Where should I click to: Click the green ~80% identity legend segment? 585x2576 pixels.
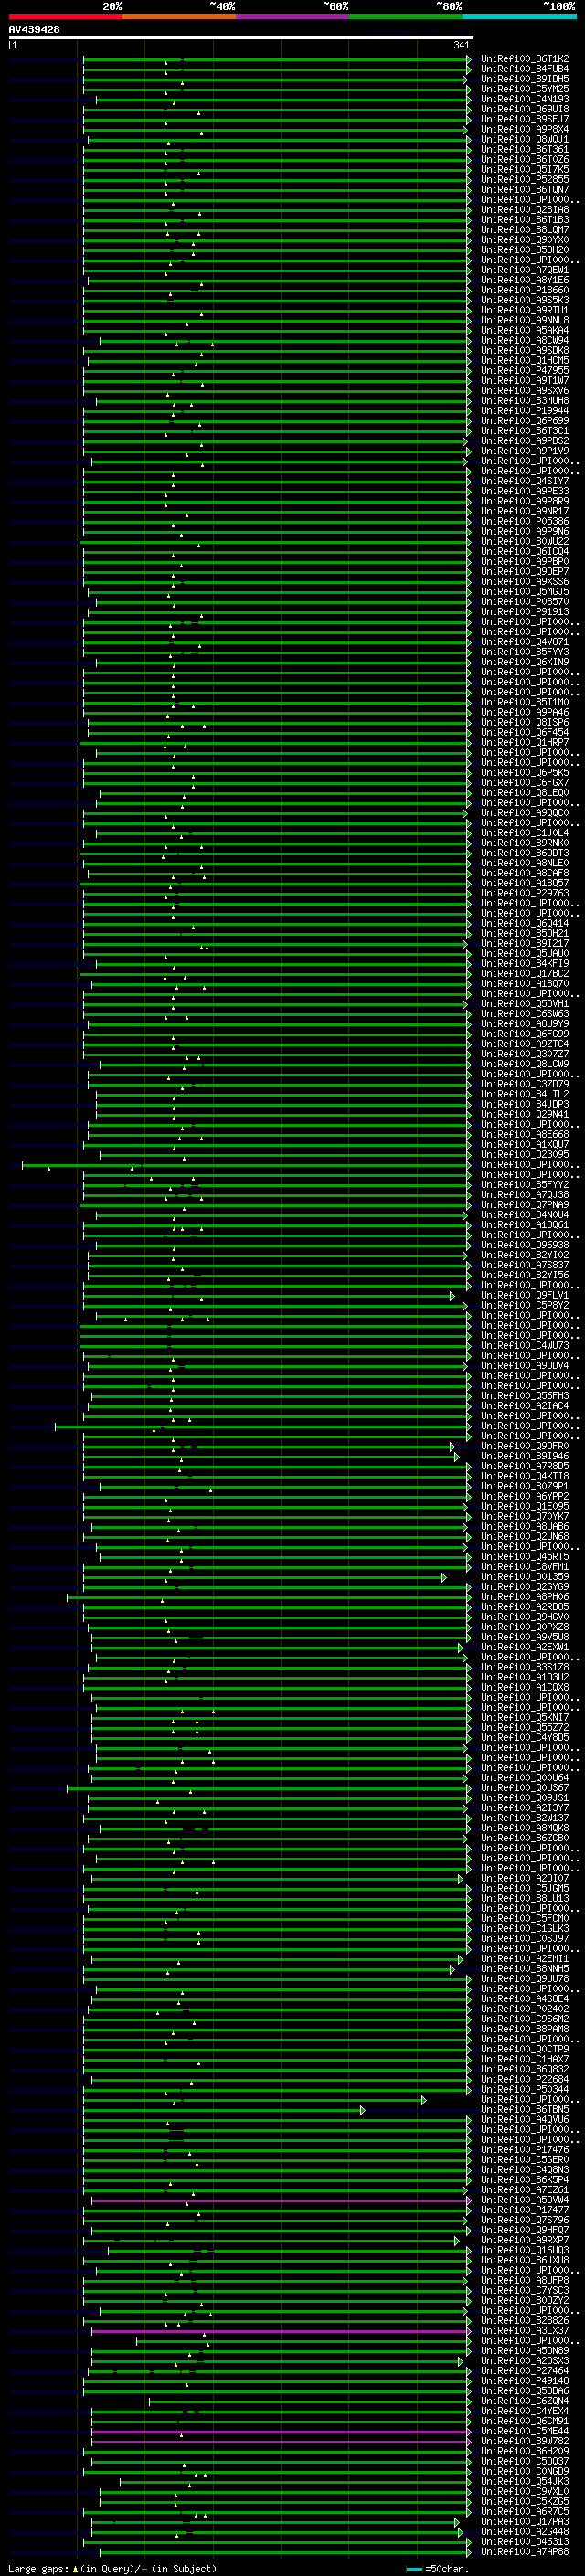tap(406, 16)
